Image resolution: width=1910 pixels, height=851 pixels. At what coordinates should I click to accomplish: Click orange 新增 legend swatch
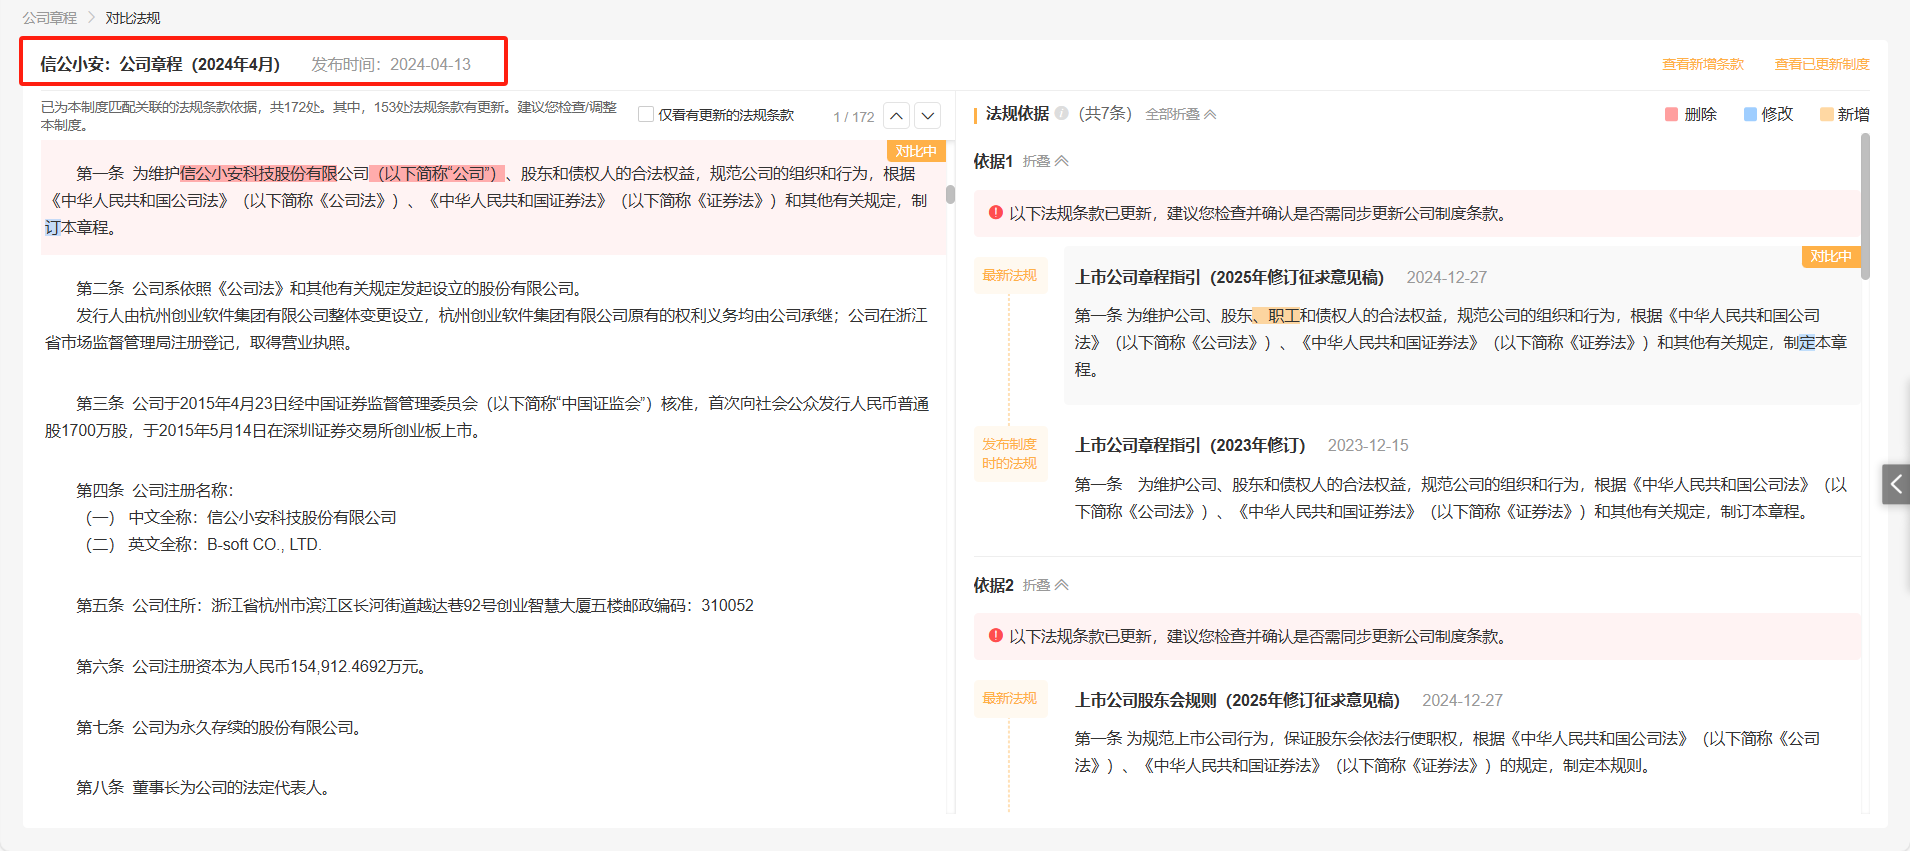[1827, 114]
